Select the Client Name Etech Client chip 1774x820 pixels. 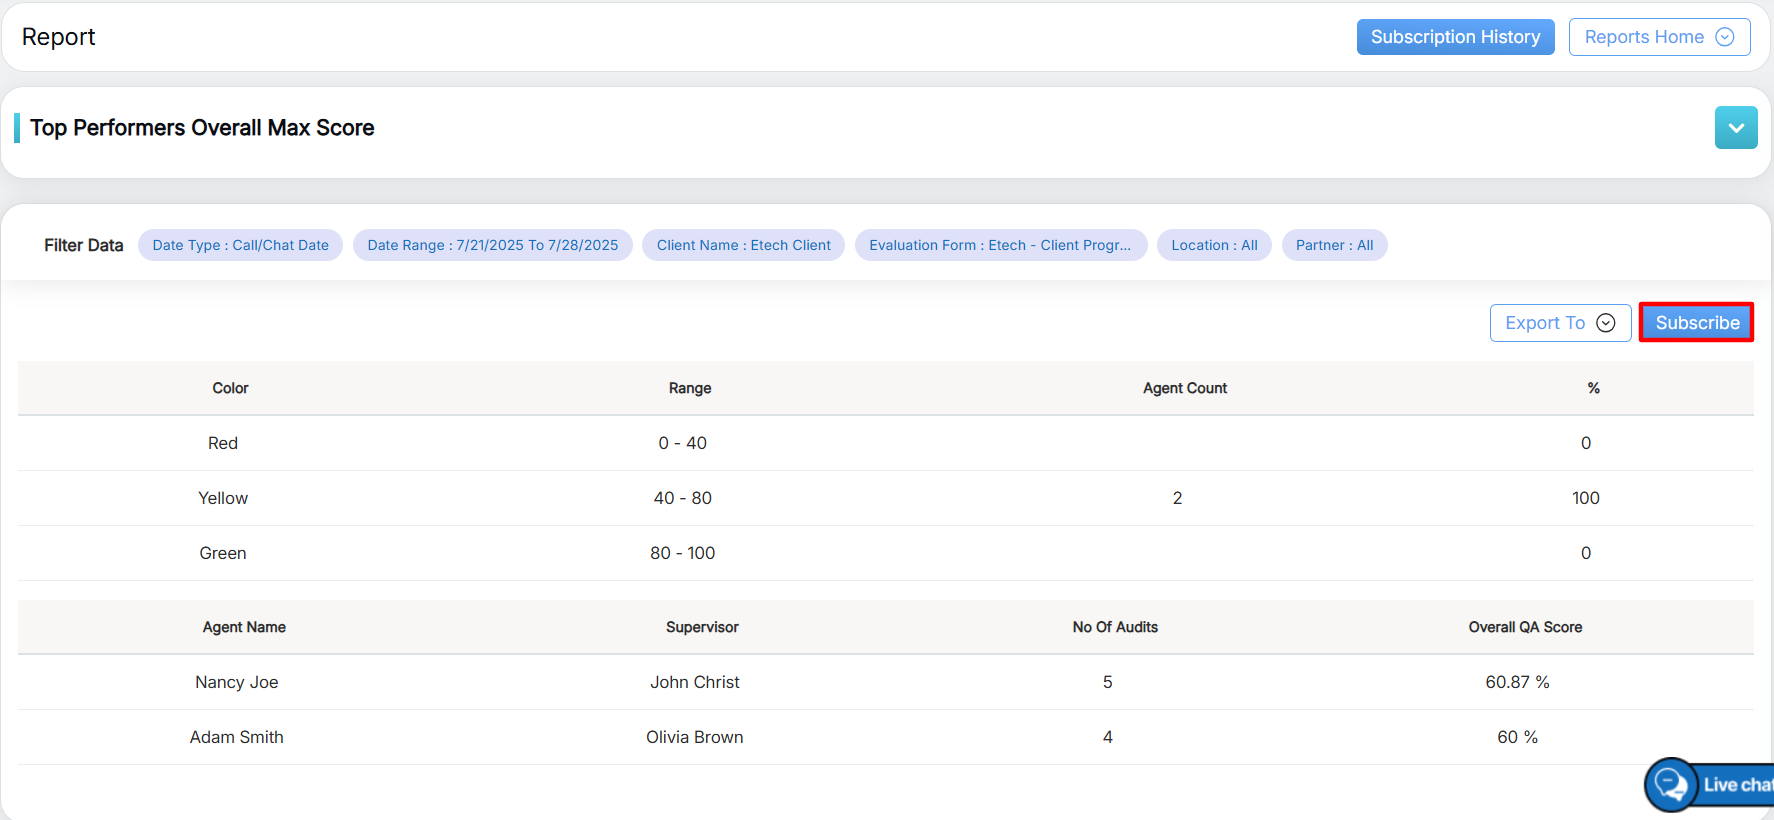click(x=743, y=245)
